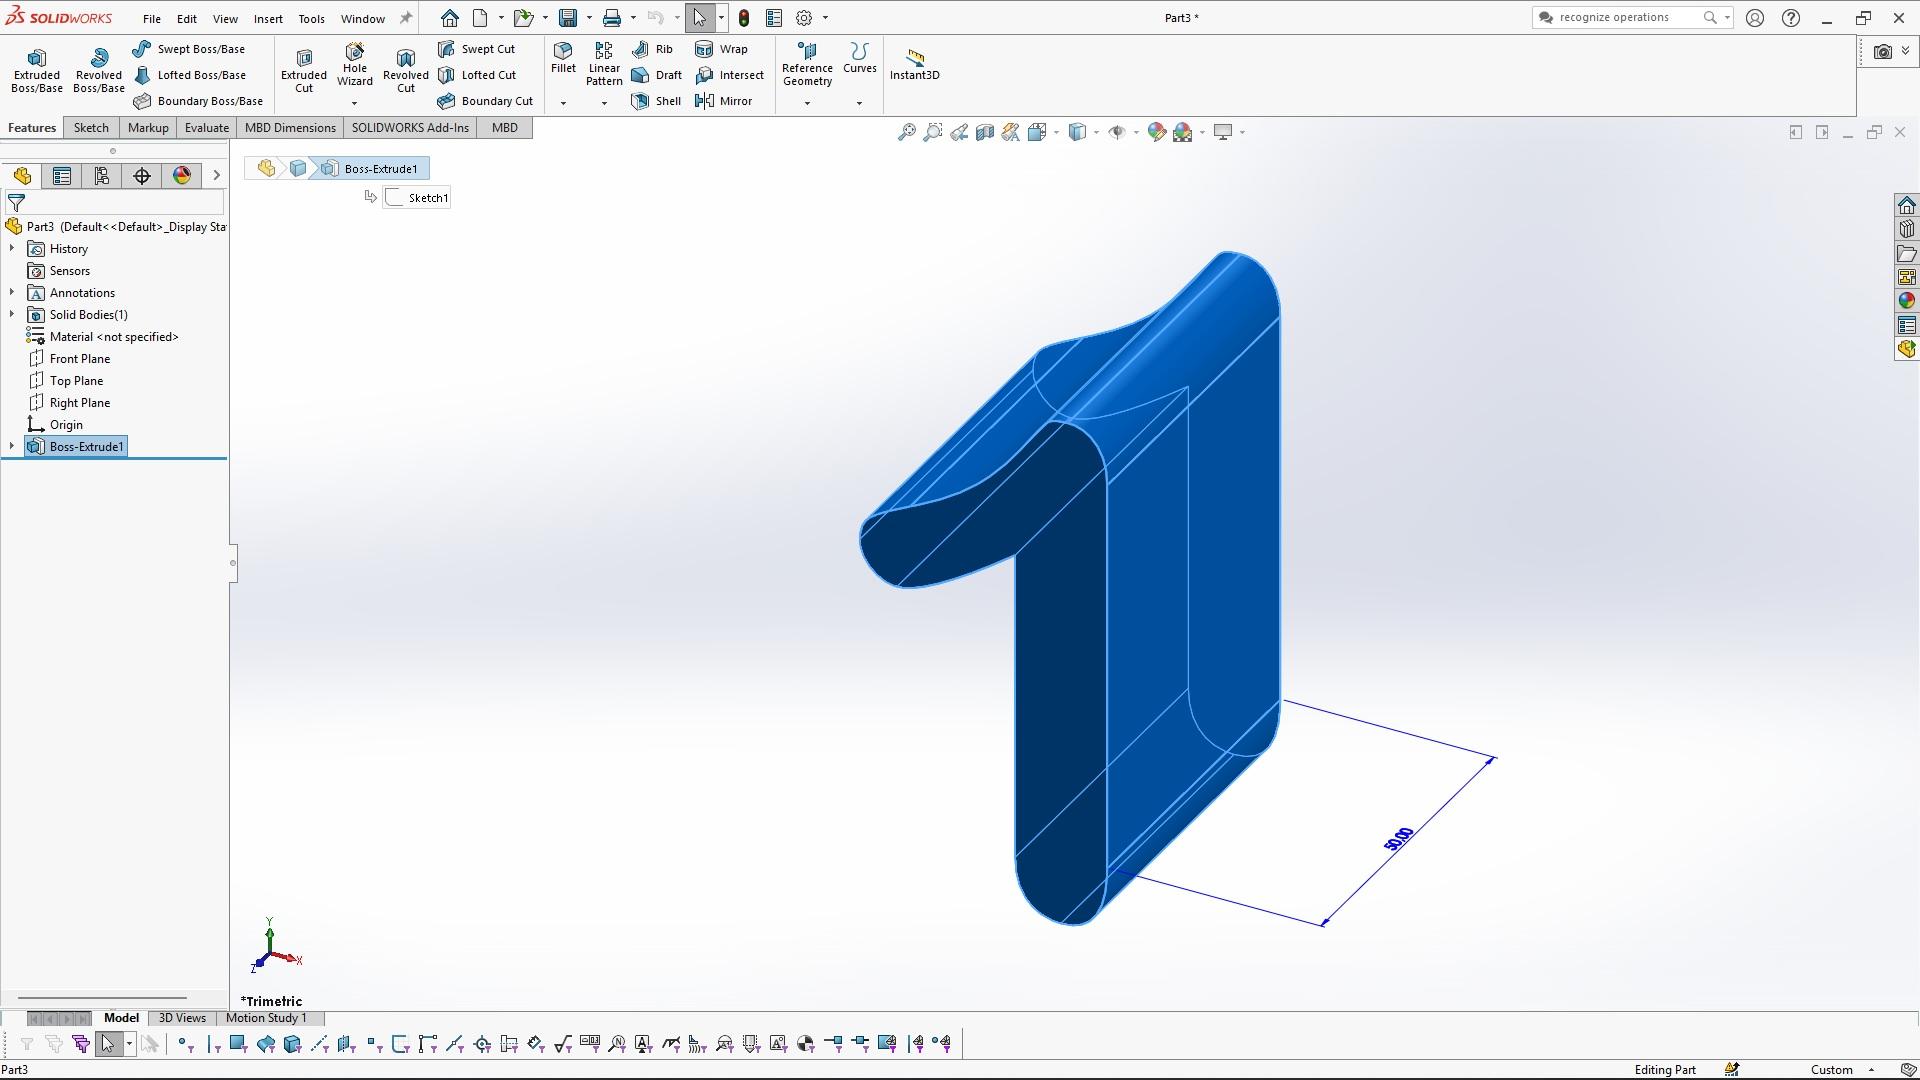1920x1080 pixels.
Task: Select the Revolved Boss/Base tool
Action: [x=99, y=70]
